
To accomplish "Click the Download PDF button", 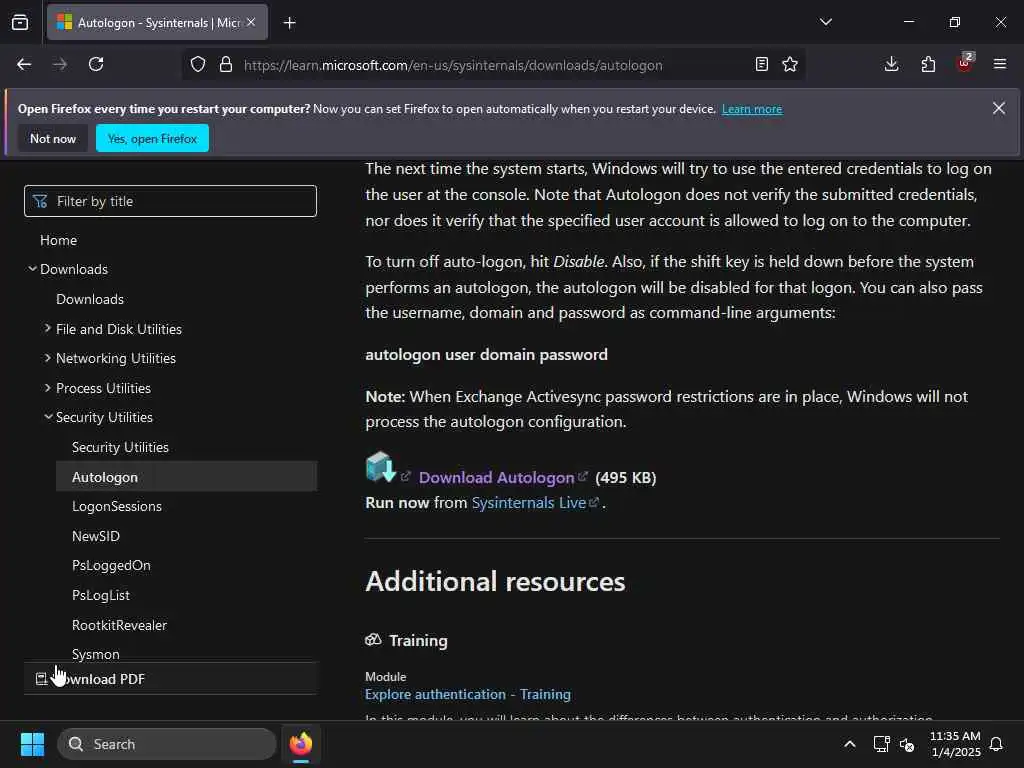I will (170, 679).
